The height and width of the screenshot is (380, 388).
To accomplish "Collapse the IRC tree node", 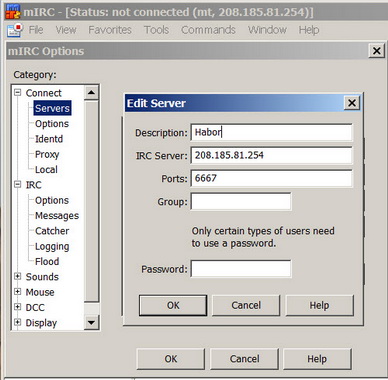I will pos(18,184).
